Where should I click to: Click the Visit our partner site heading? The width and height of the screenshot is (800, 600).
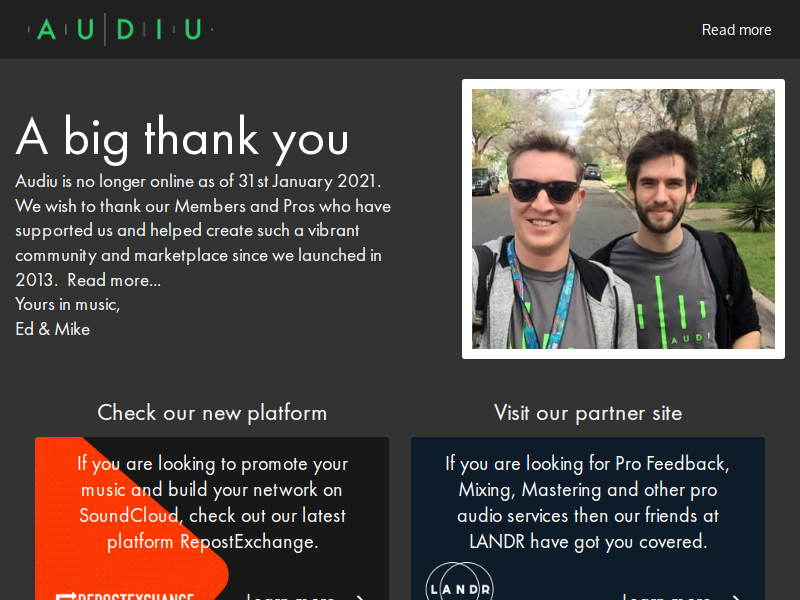click(x=588, y=413)
